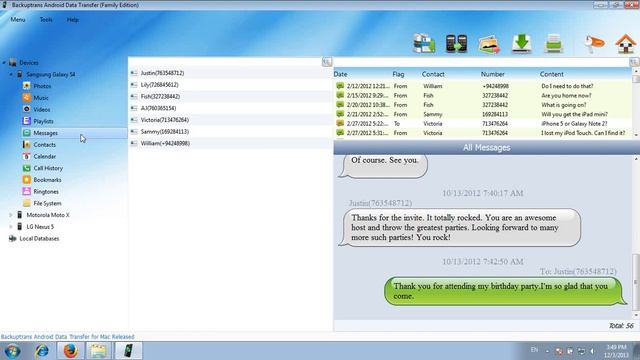
Task: Select Ringtones in the sidebar
Action: click(x=46, y=191)
